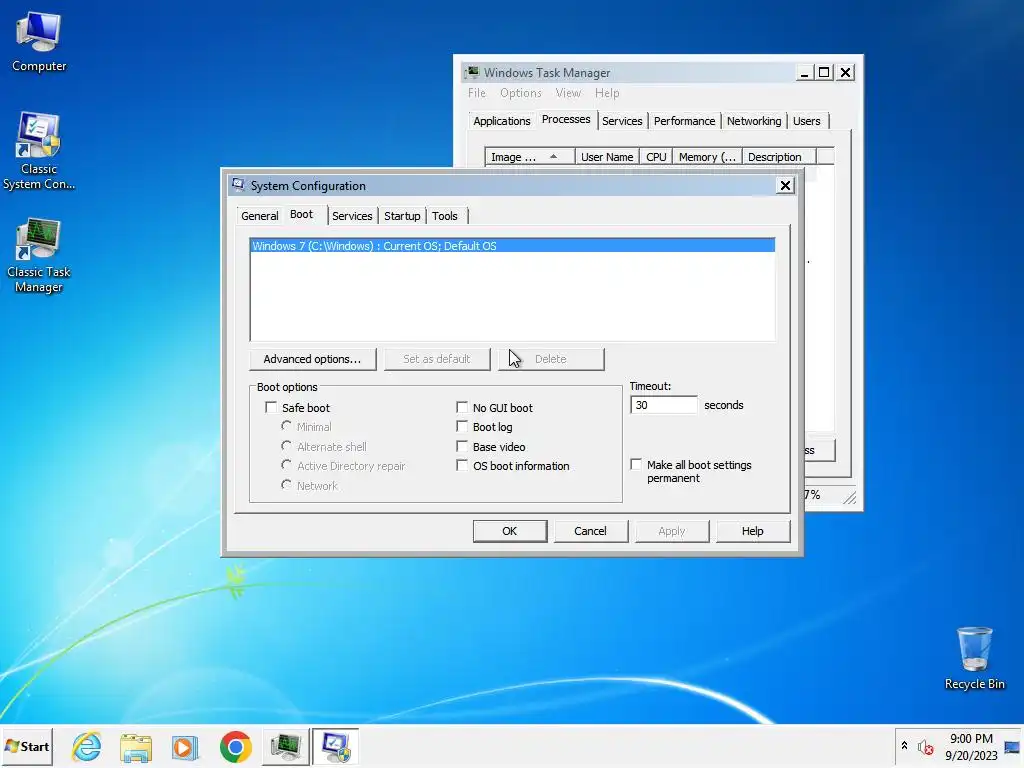Open the Start menu
The image size is (1024, 768).
click(27, 746)
